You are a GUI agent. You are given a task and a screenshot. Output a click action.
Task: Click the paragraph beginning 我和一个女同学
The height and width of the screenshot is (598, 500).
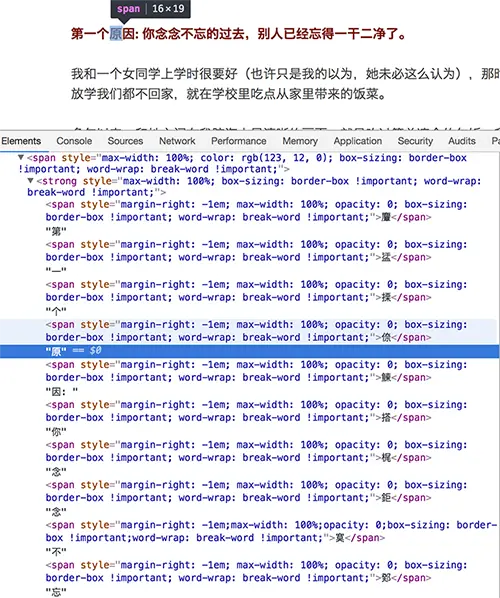(x=285, y=84)
